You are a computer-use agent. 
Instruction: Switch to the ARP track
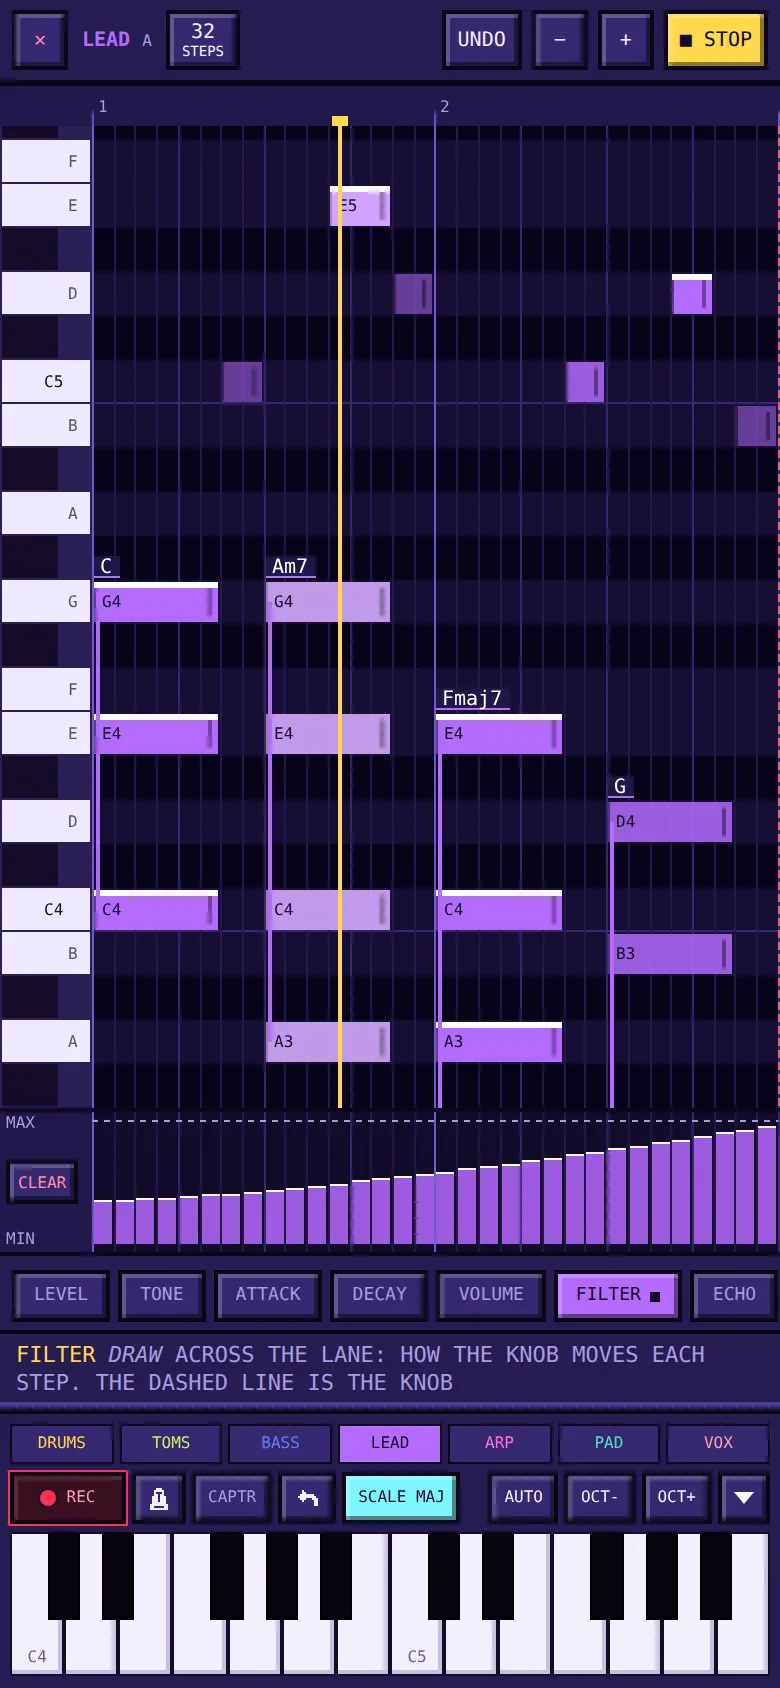point(499,1443)
